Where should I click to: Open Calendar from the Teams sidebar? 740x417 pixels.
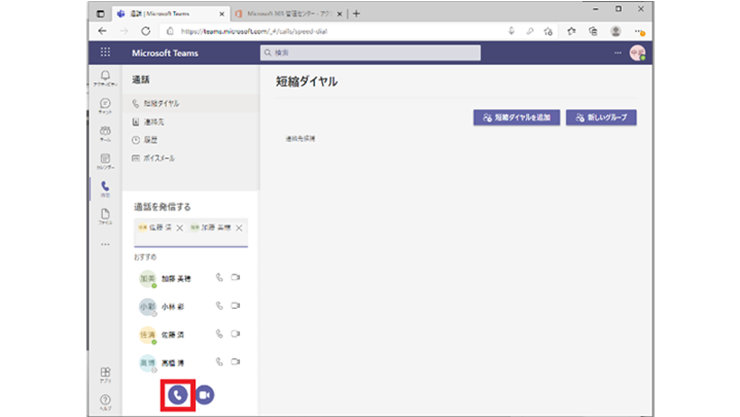coord(105,161)
